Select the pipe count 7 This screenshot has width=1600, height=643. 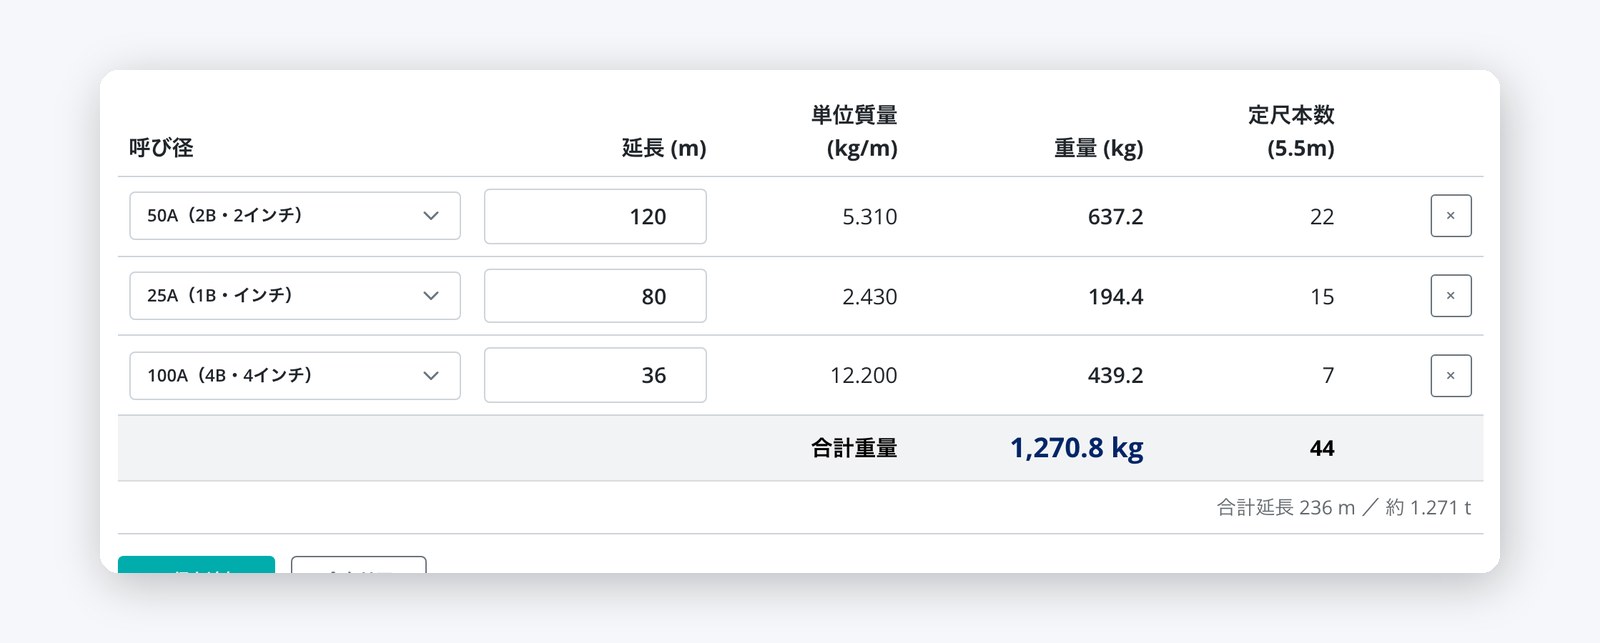[x=1328, y=376]
